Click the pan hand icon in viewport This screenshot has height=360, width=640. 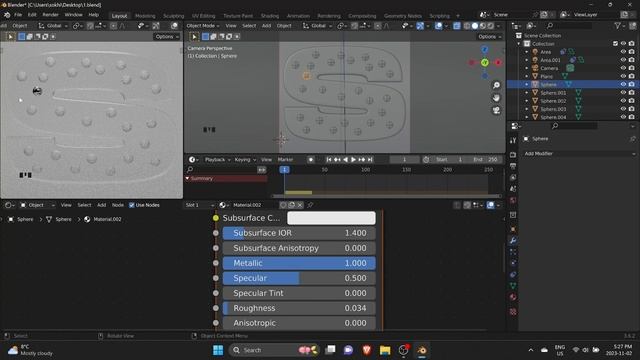click(496, 98)
